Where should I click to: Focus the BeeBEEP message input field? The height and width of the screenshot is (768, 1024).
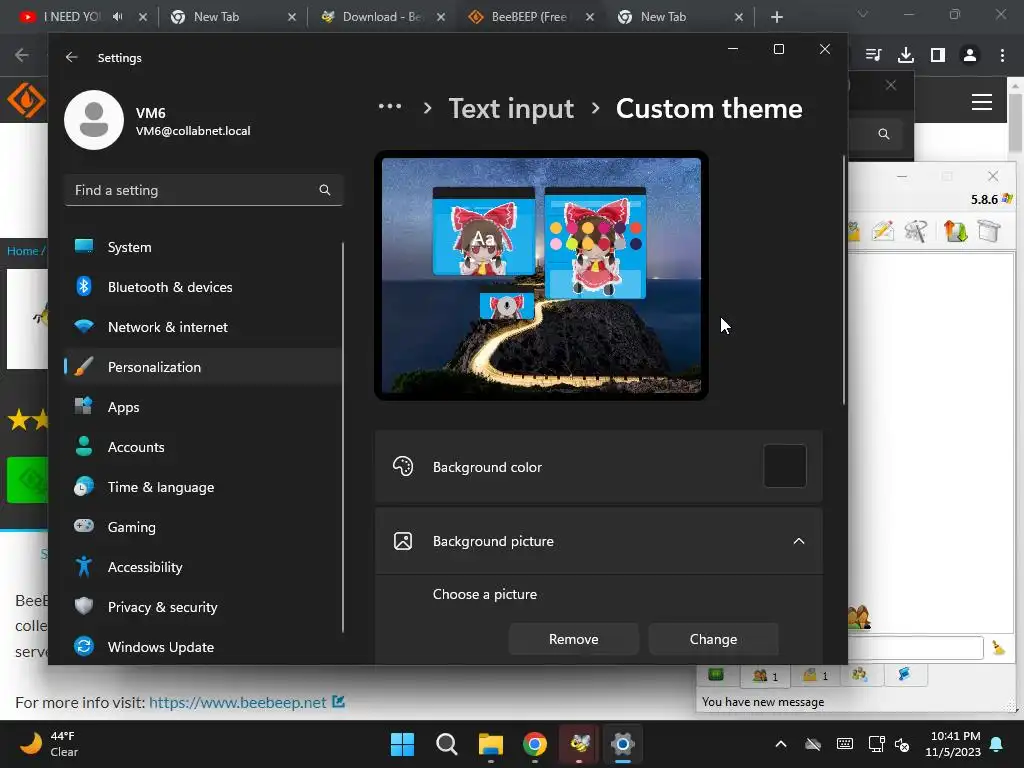pyautogui.click(x=916, y=648)
